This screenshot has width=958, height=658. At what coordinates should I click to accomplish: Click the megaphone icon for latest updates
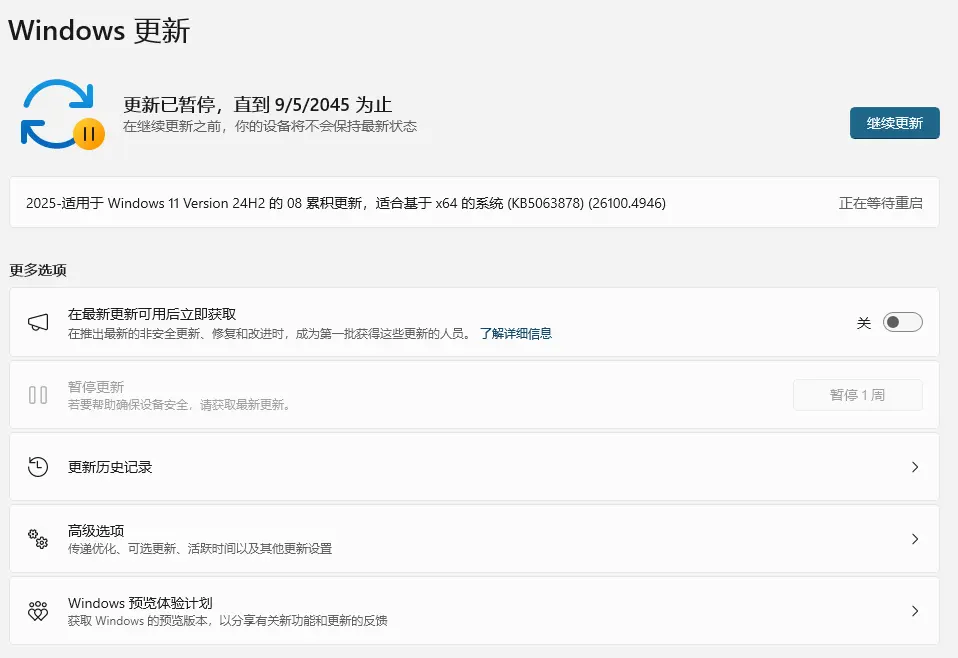click(38, 323)
